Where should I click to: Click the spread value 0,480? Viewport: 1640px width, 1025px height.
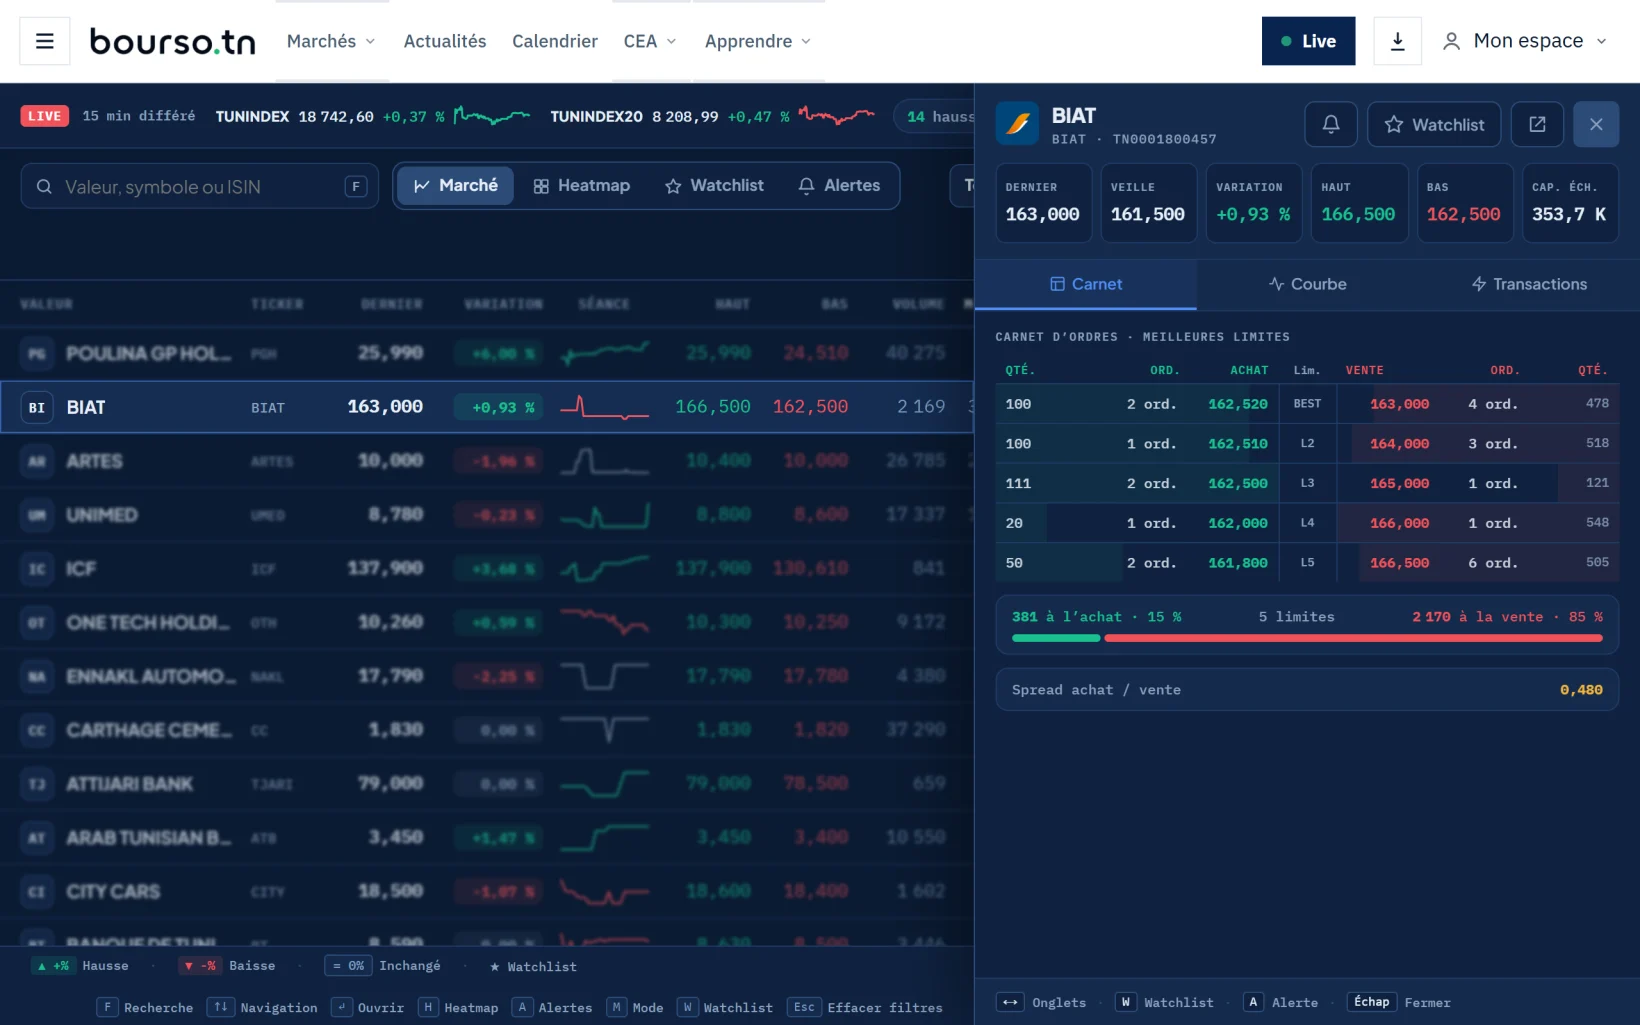pos(1581,690)
